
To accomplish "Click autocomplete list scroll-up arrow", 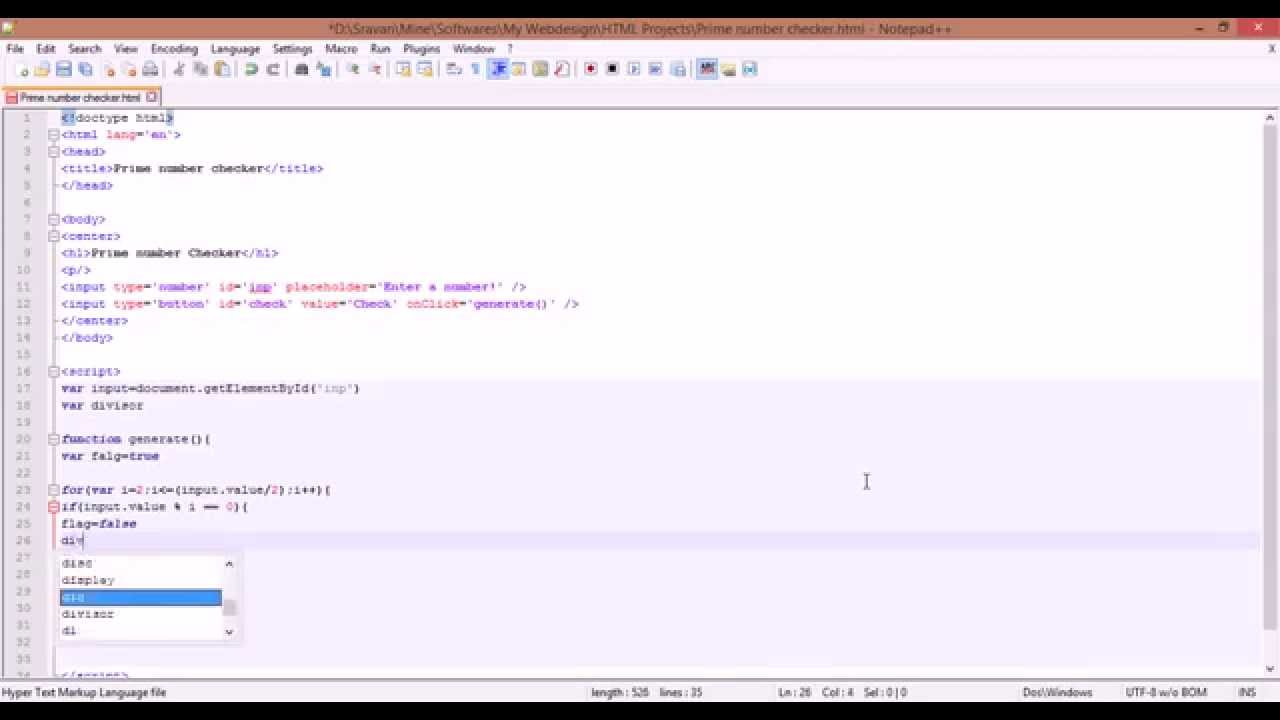I will [x=229, y=563].
